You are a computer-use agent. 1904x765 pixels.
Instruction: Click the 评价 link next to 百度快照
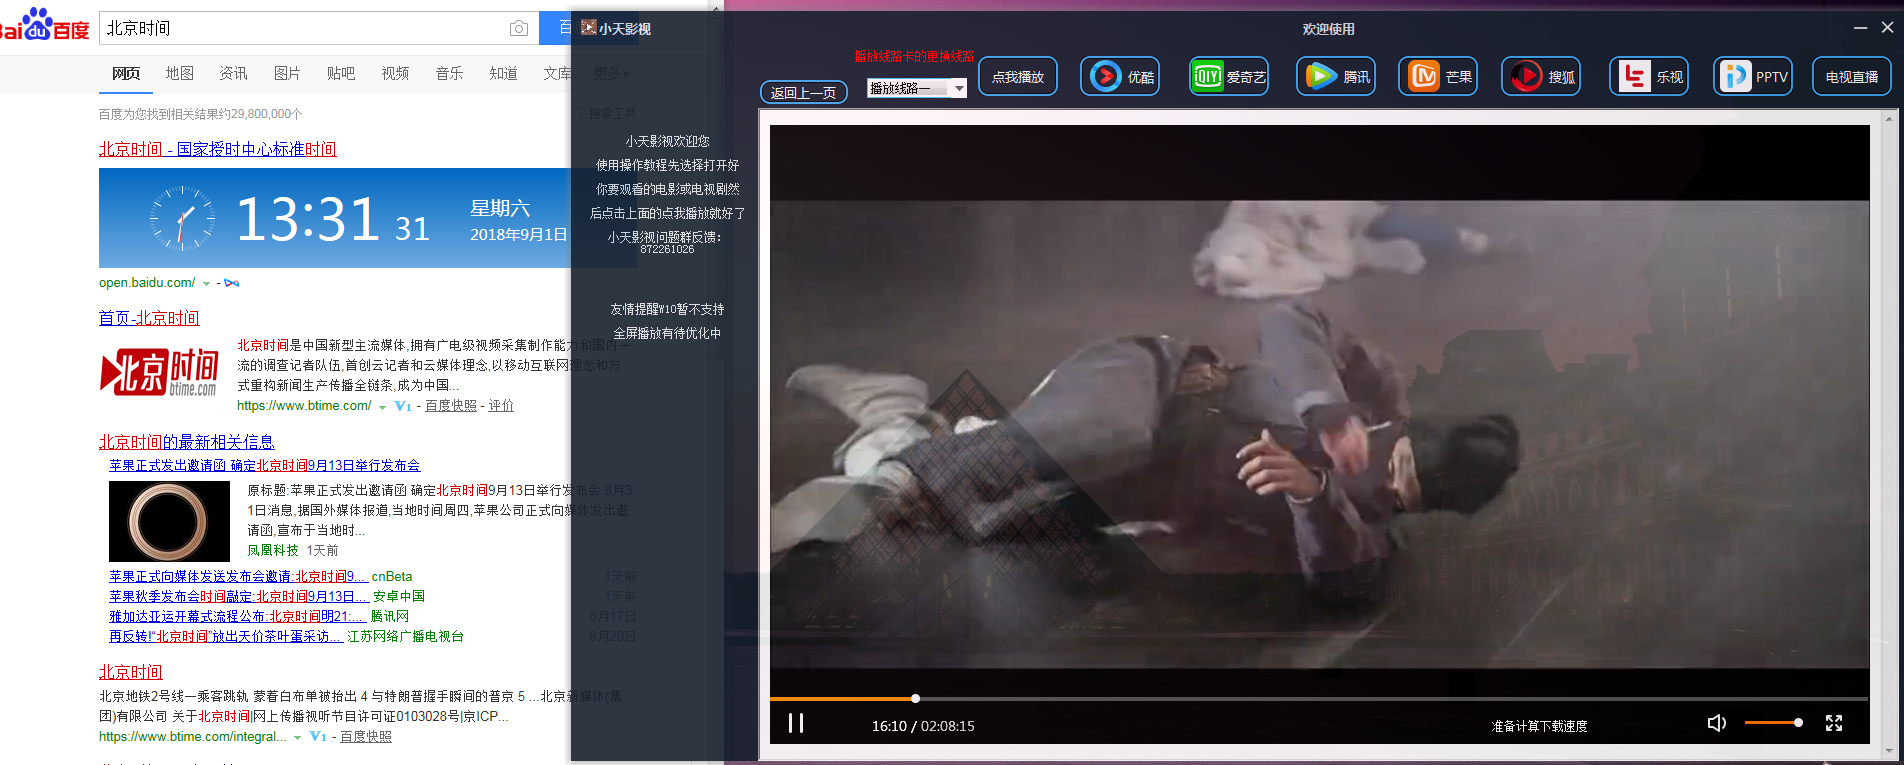tap(501, 406)
